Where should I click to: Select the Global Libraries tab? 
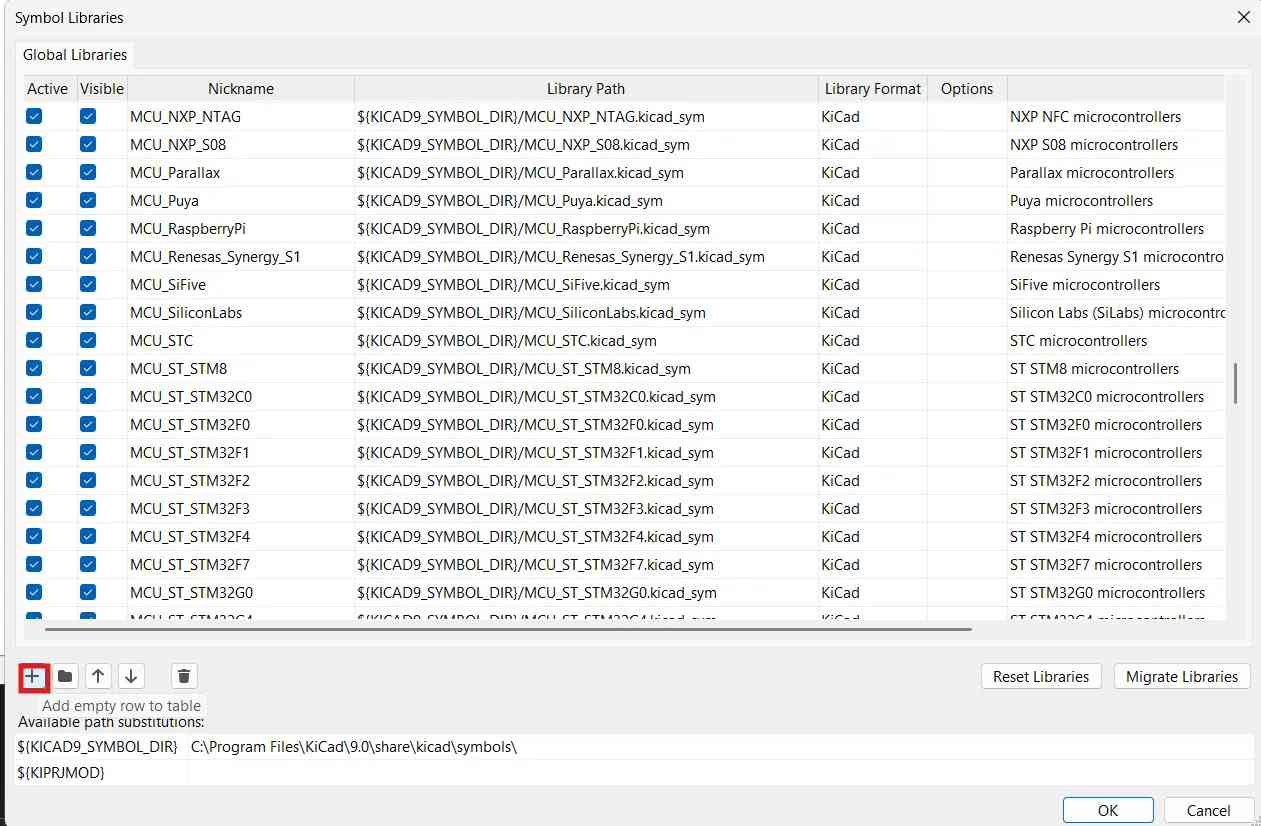pos(75,54)
